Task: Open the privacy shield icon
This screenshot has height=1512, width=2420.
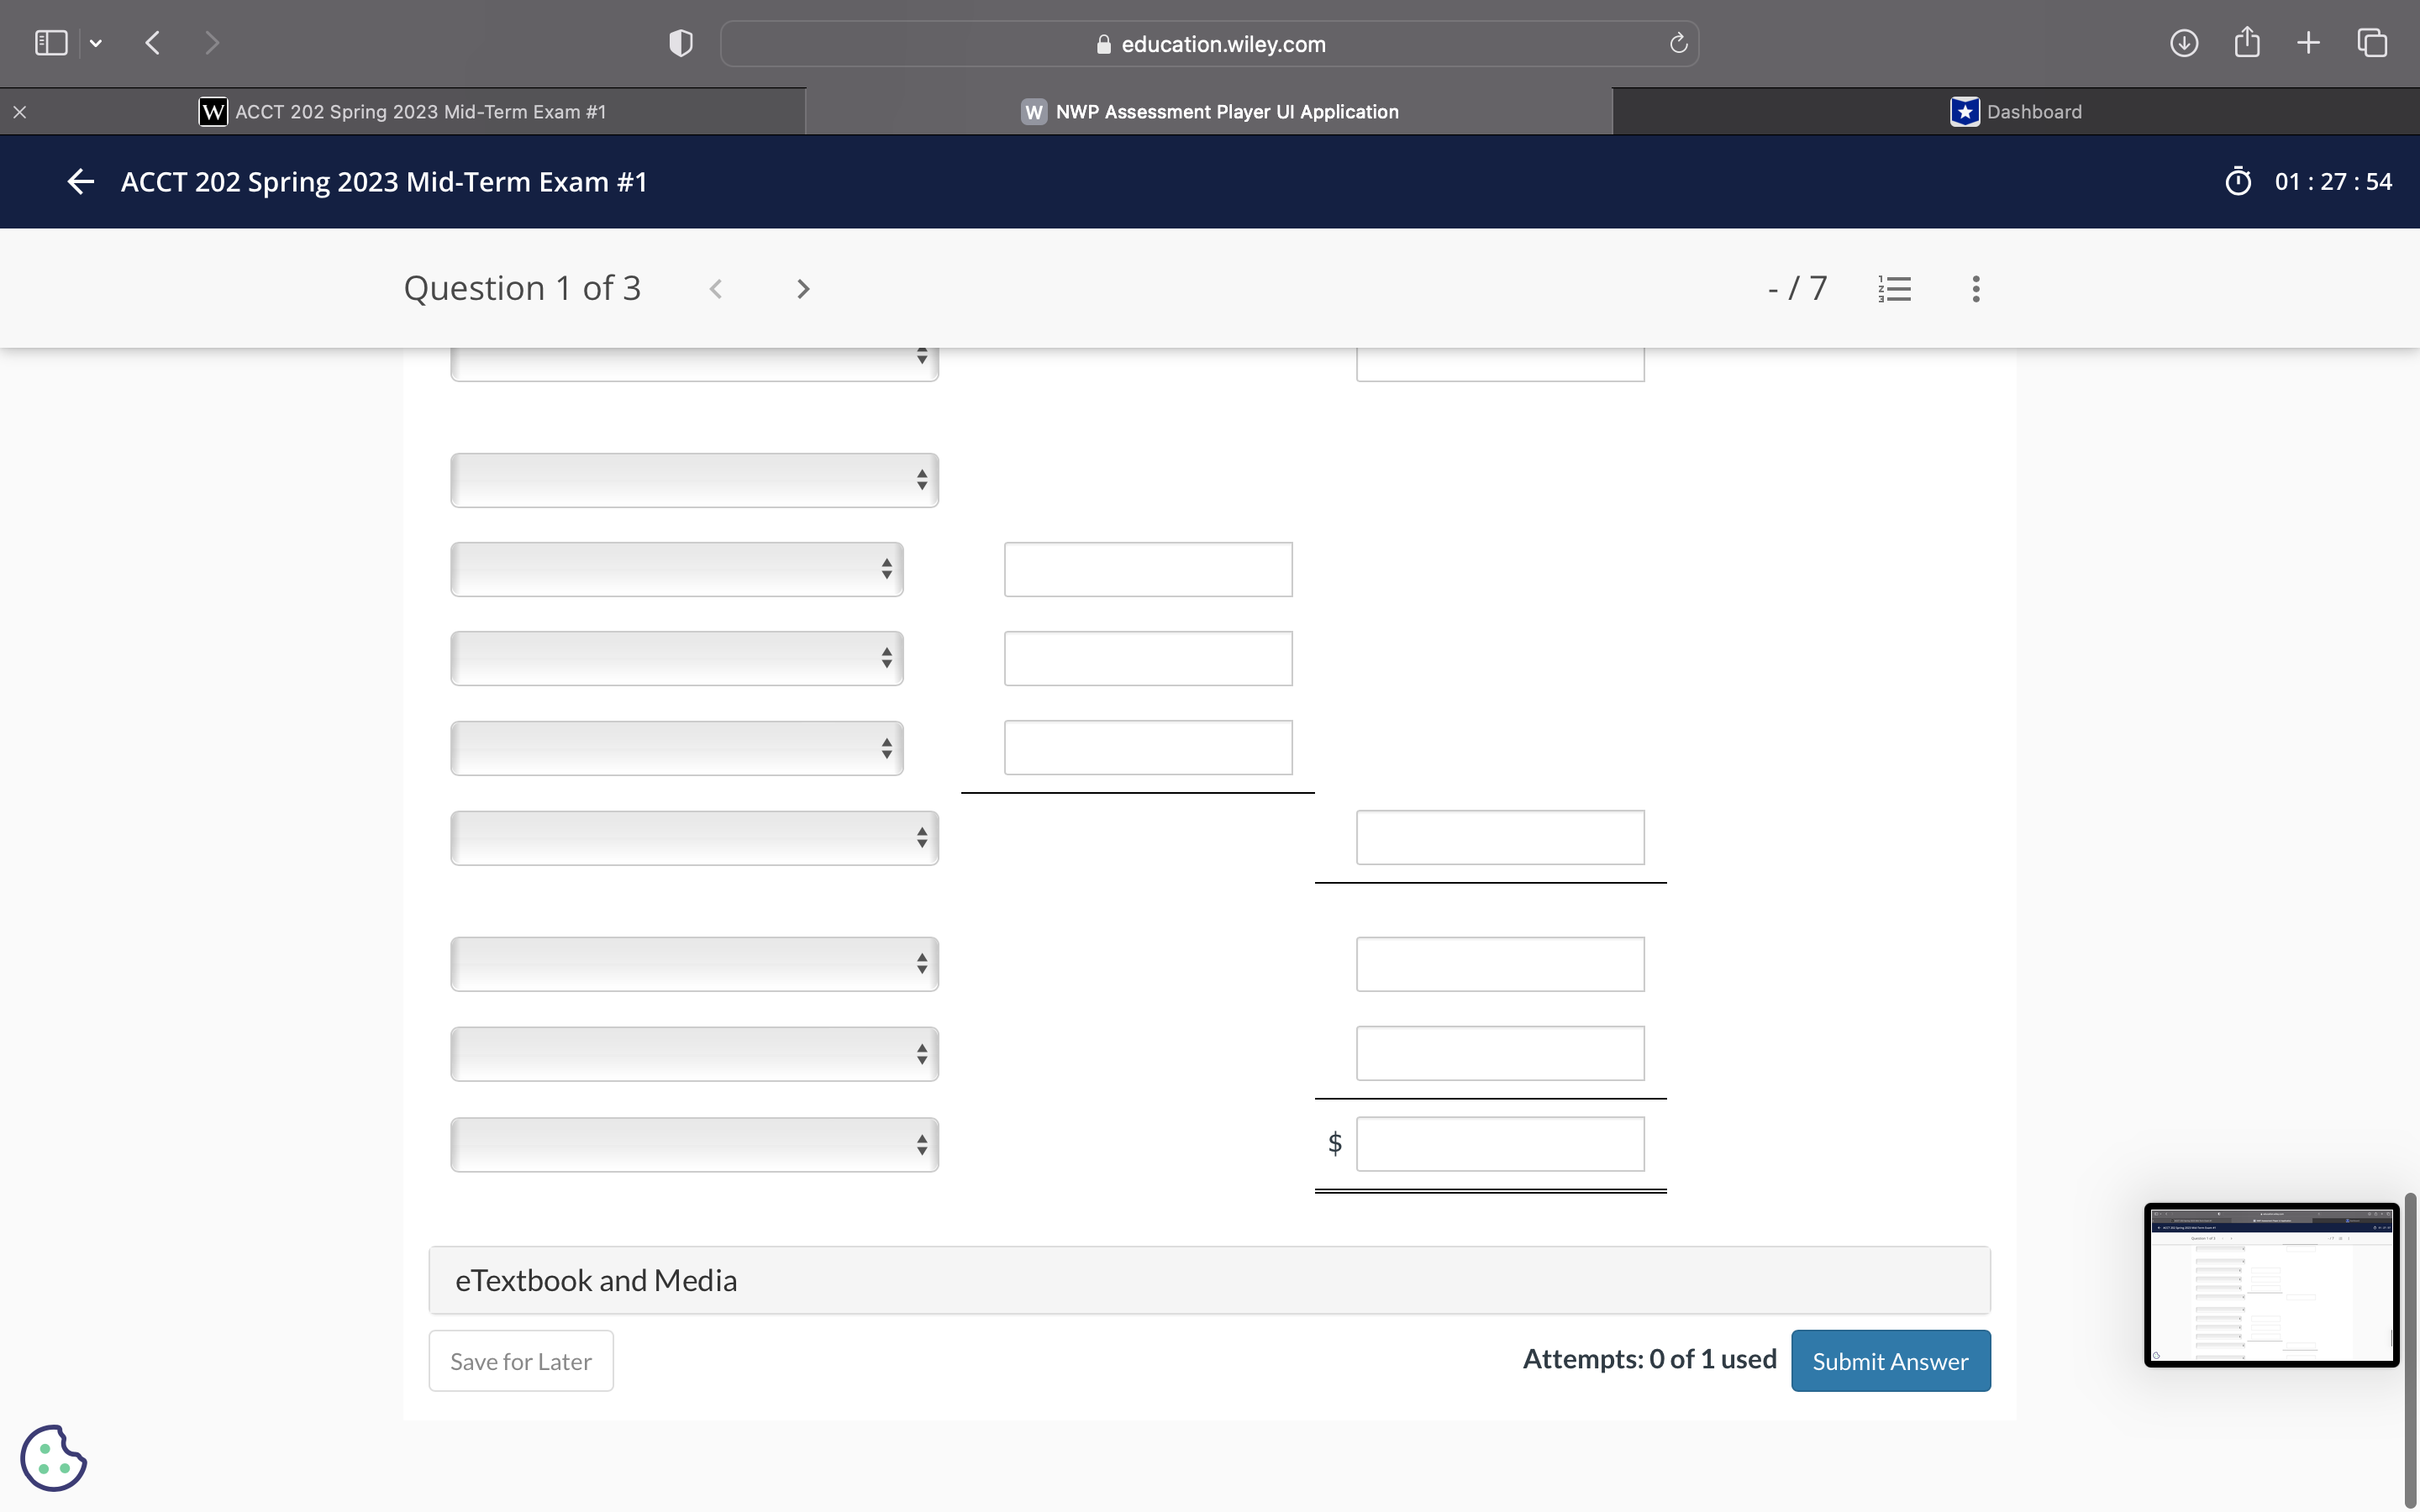Action: 680,43
